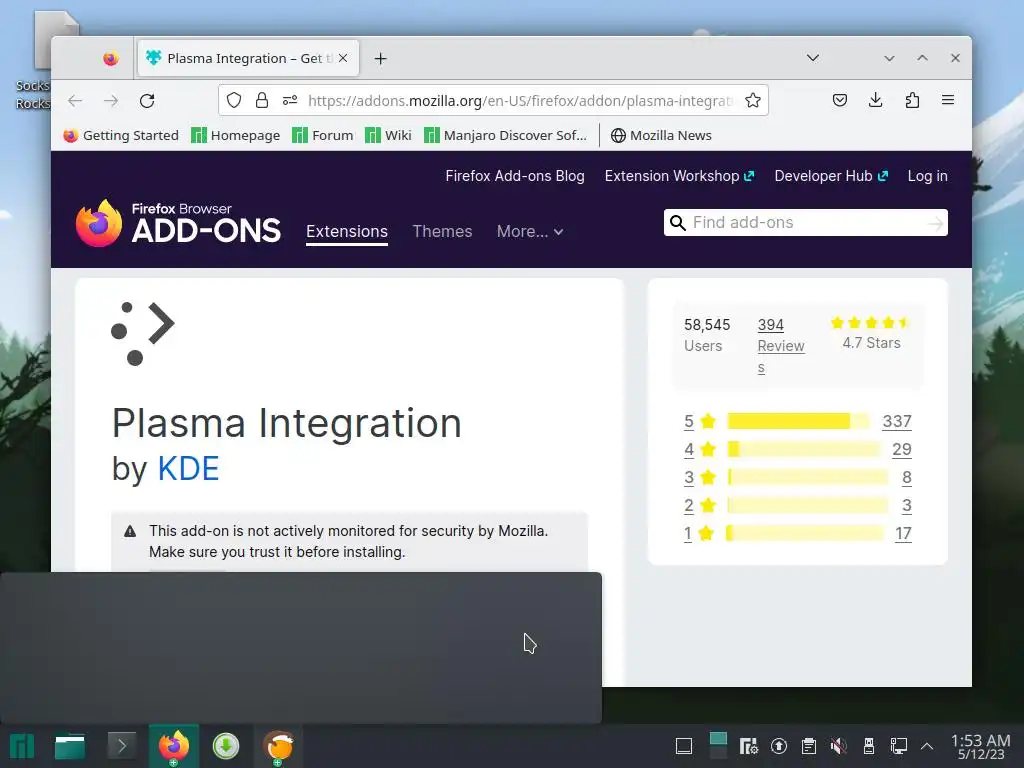View site security via the padlock icon
This screenshot has height=768, width=1024.
tap(262, 100)
